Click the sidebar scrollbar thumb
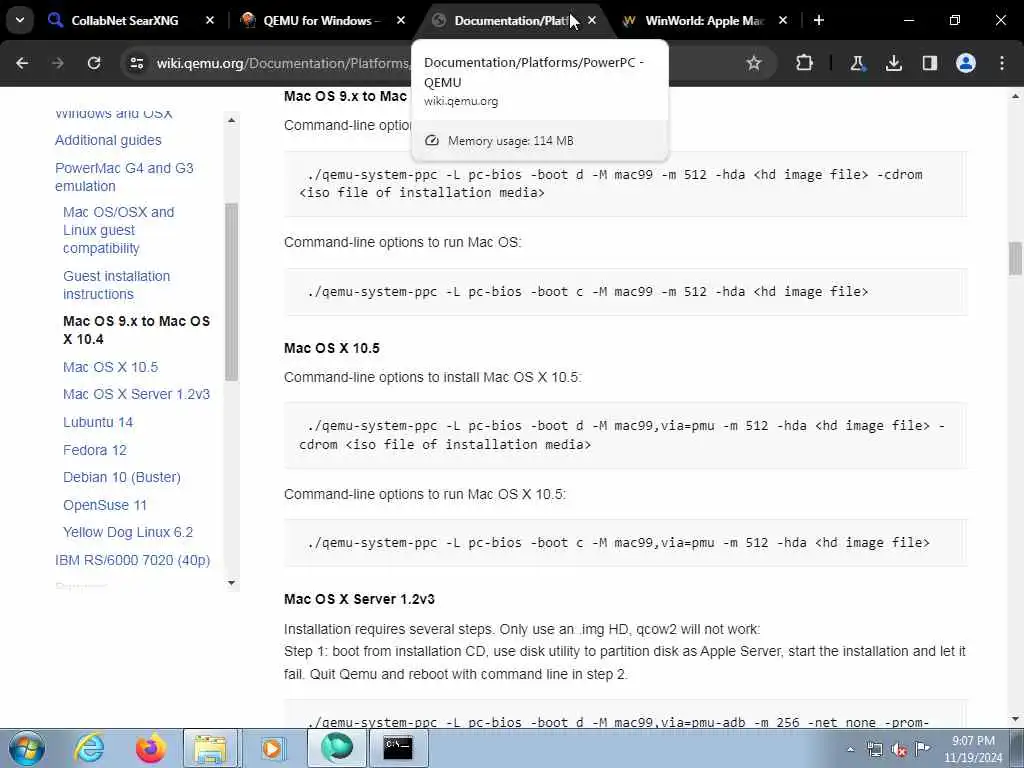 [x=231, y=291]
